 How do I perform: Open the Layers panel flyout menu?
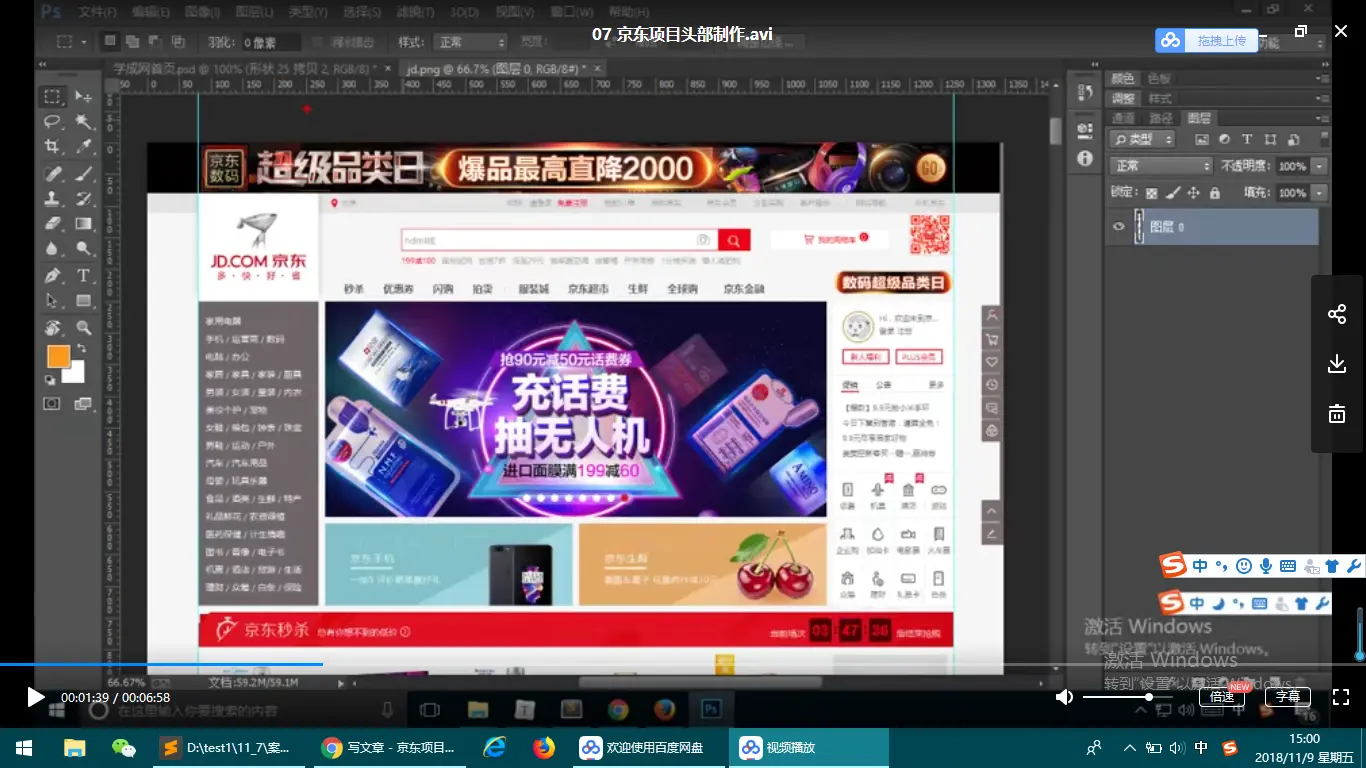point(1324,118)
